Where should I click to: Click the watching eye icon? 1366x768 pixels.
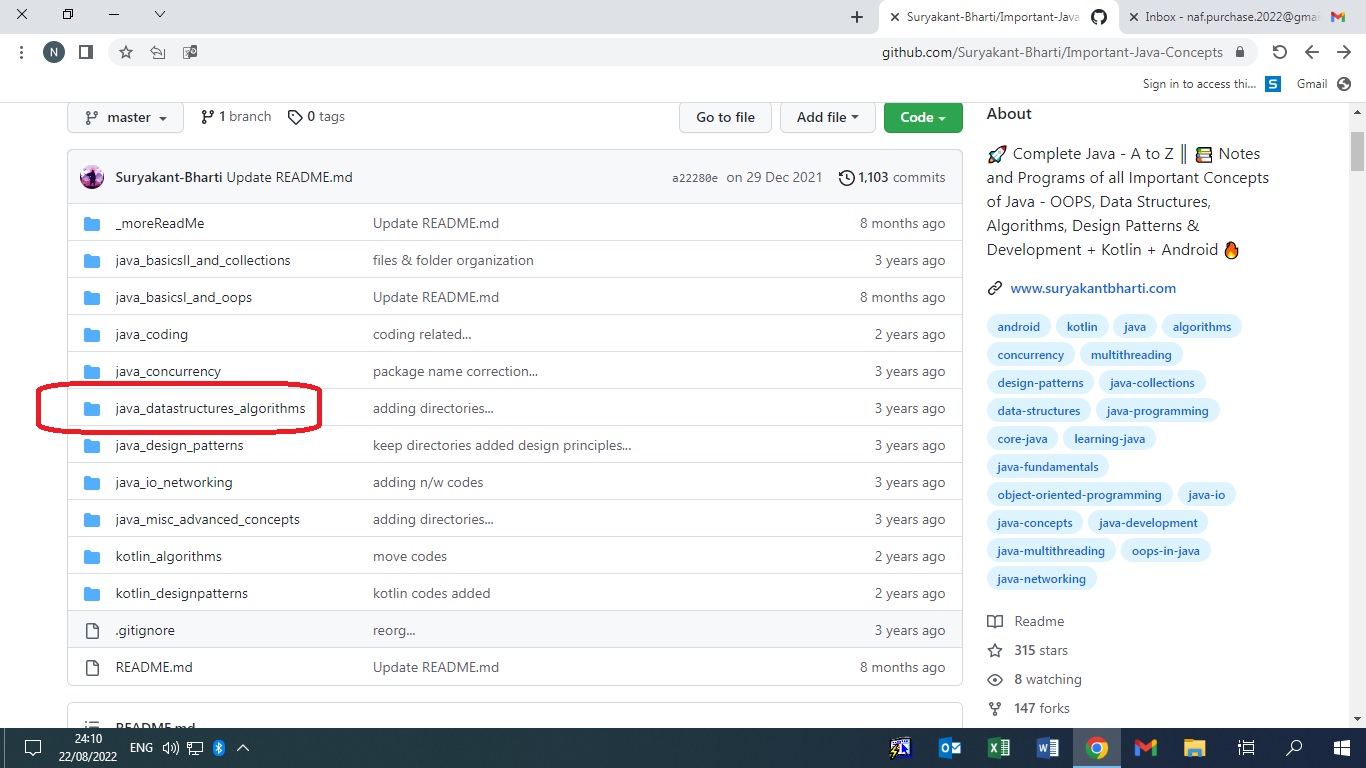coord(995,679)
